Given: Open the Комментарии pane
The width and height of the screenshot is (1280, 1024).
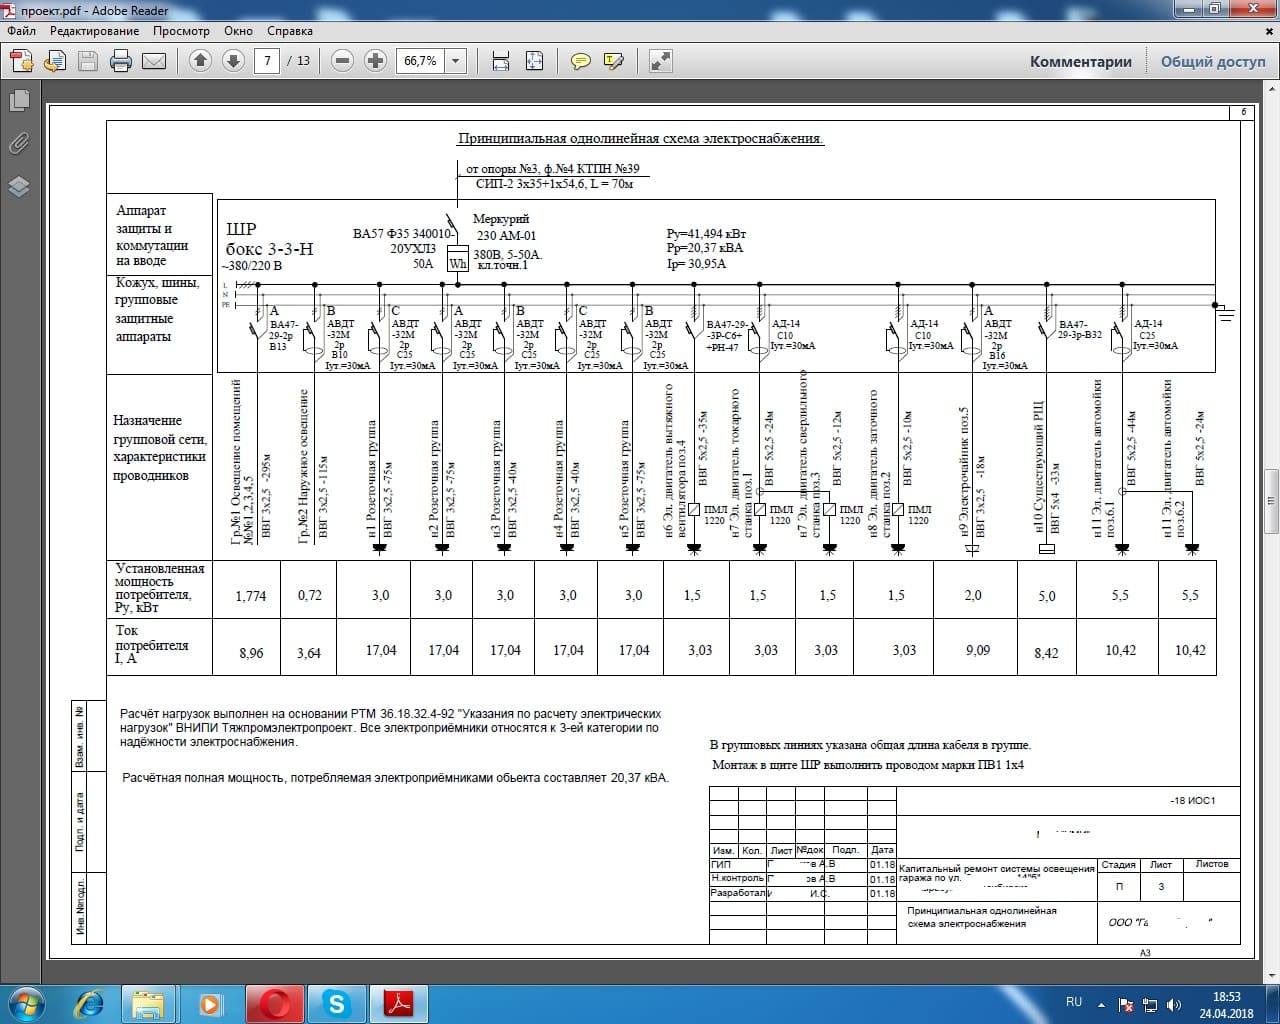Looking at the screenshot, I should 1080,61.
